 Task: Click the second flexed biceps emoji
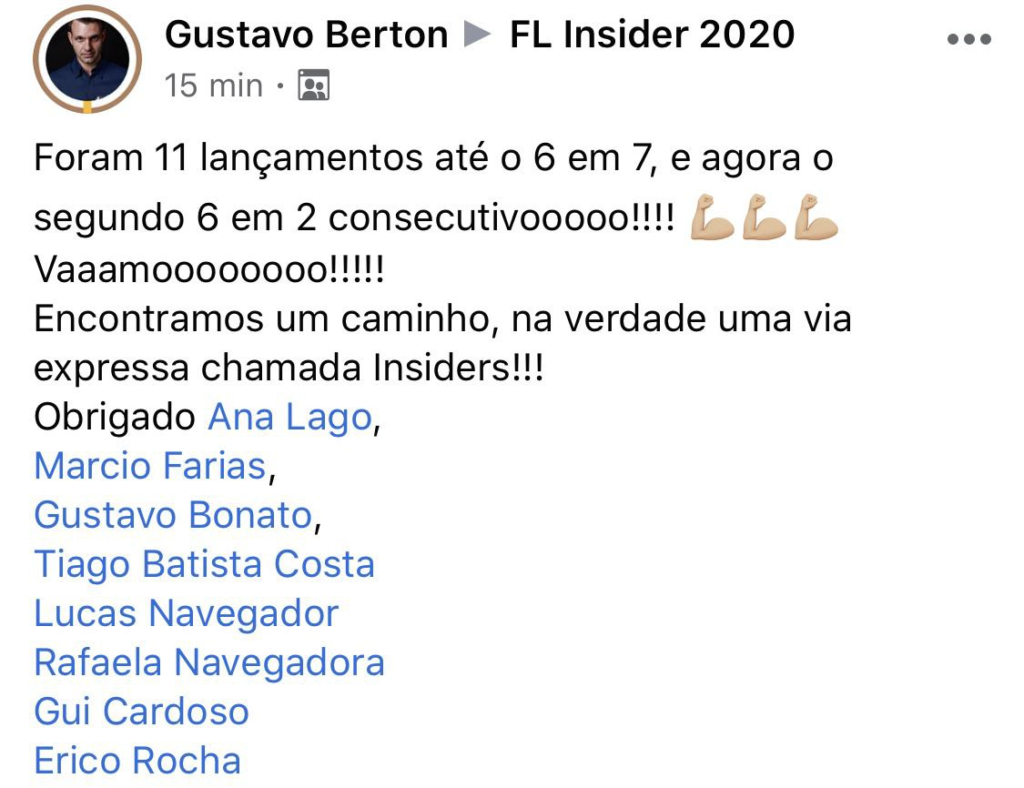coord(764,217)
